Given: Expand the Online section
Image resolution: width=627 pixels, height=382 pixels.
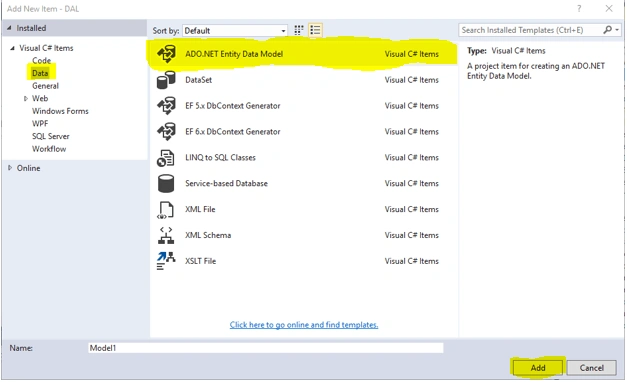Looking at the screenshot, I should click(10, 168).
